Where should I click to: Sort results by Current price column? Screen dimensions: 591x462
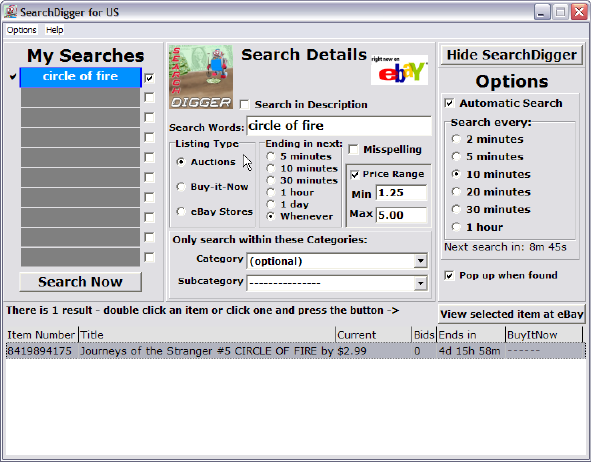coord(374,335)
